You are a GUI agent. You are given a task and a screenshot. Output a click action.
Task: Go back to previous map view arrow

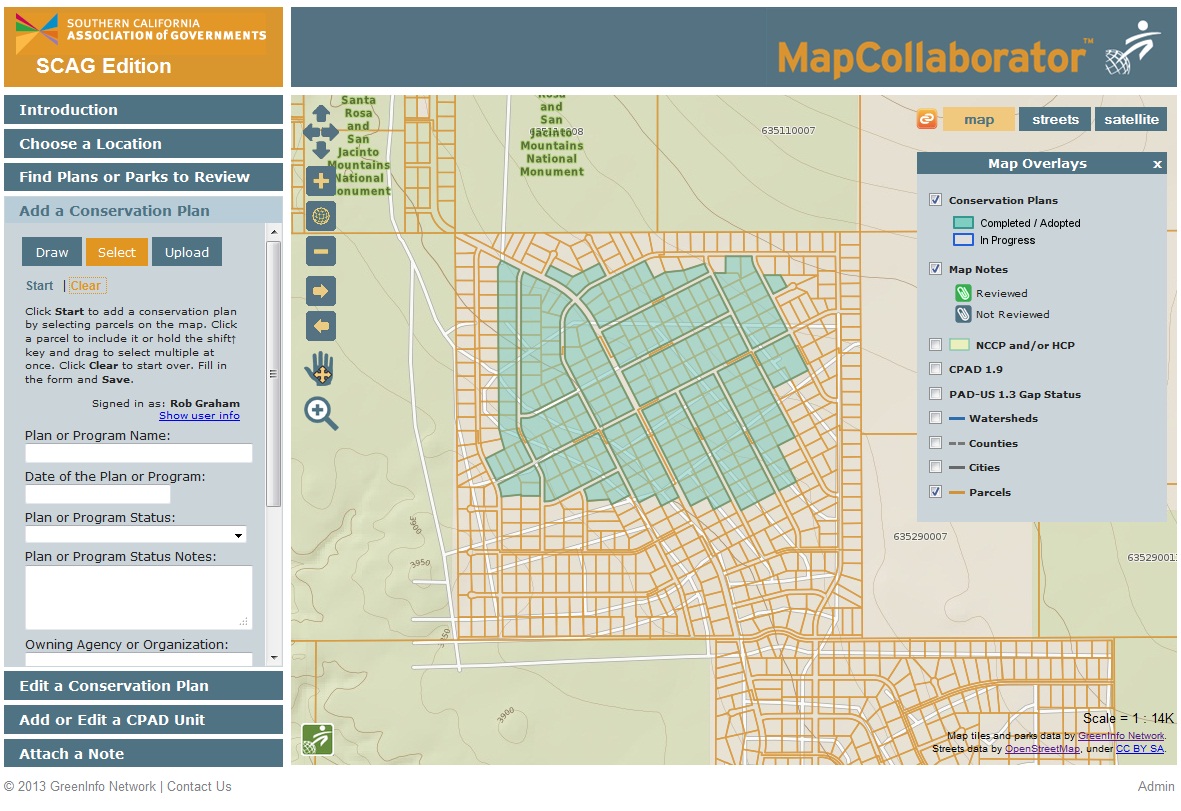pyautogui.click(x=321, y=326)
